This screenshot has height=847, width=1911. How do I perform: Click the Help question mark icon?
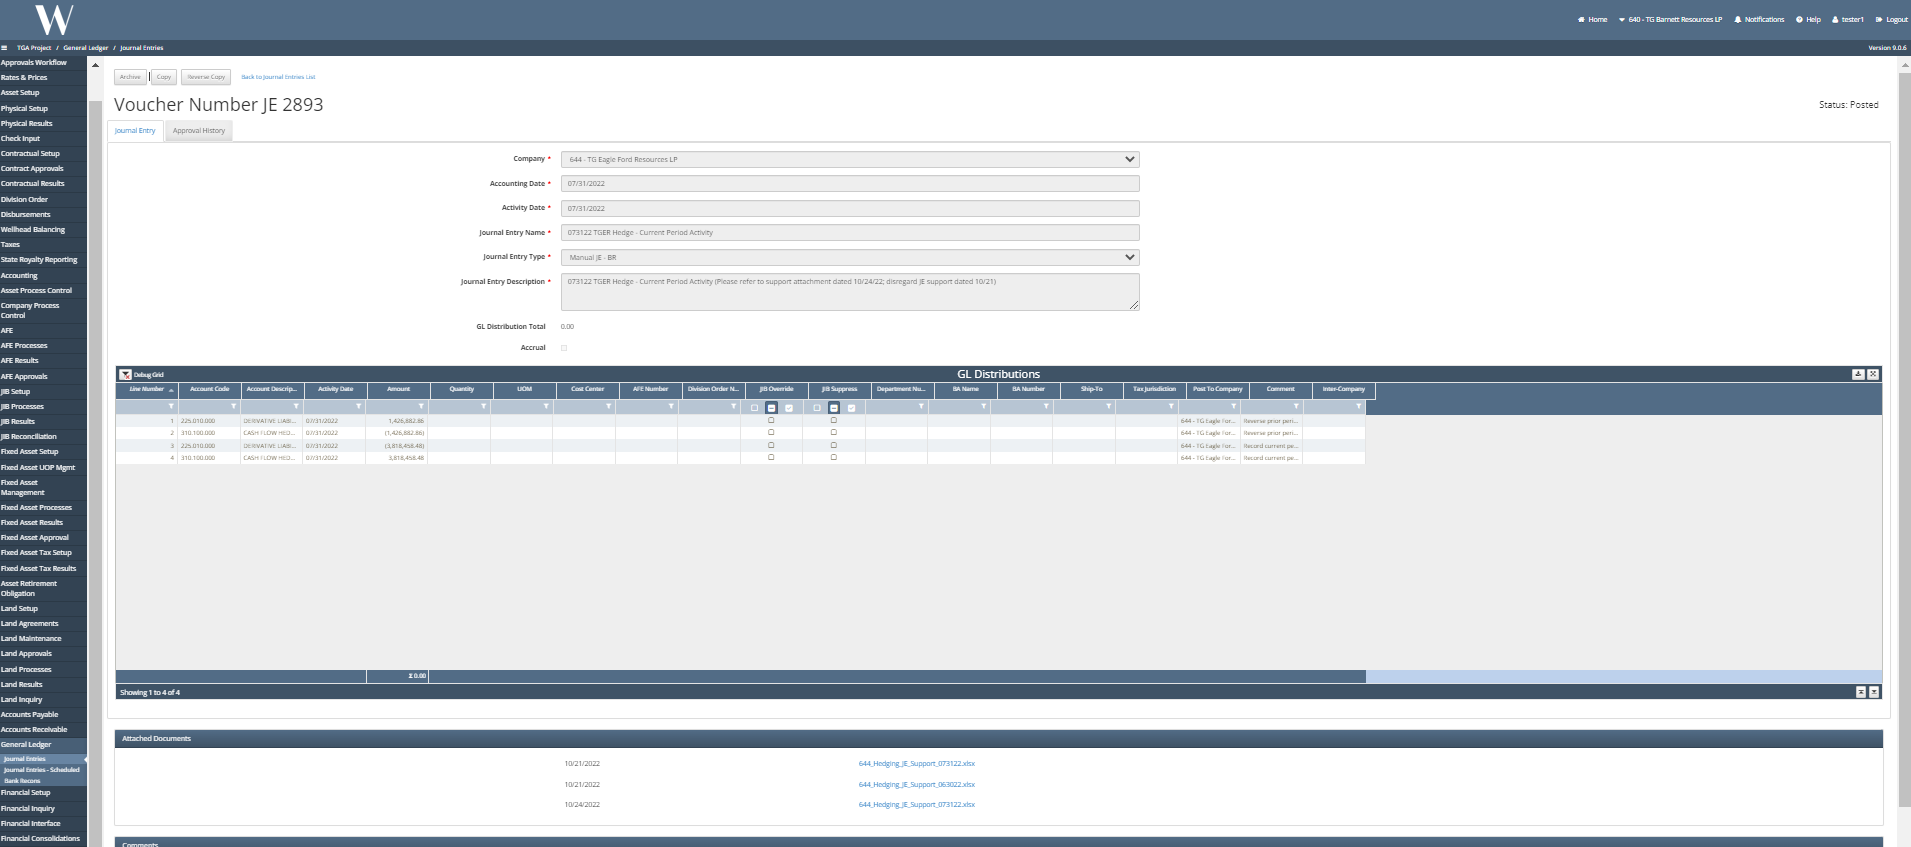[x=1799, y=19]
